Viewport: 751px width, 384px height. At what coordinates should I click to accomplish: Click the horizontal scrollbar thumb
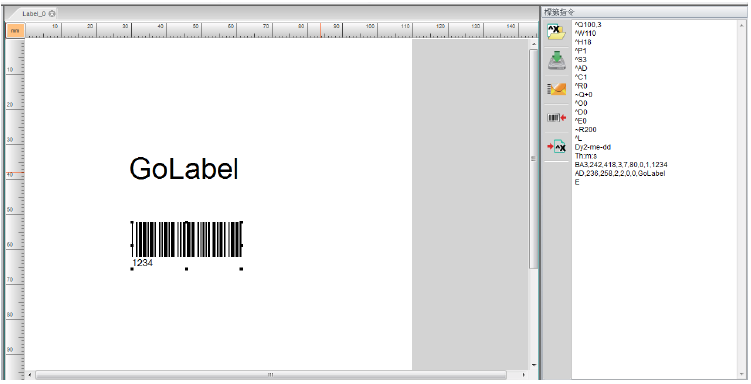271,374
